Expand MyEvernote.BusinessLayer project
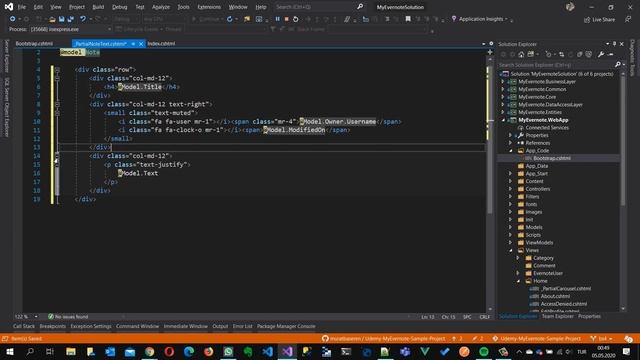 tap(503, 82)
